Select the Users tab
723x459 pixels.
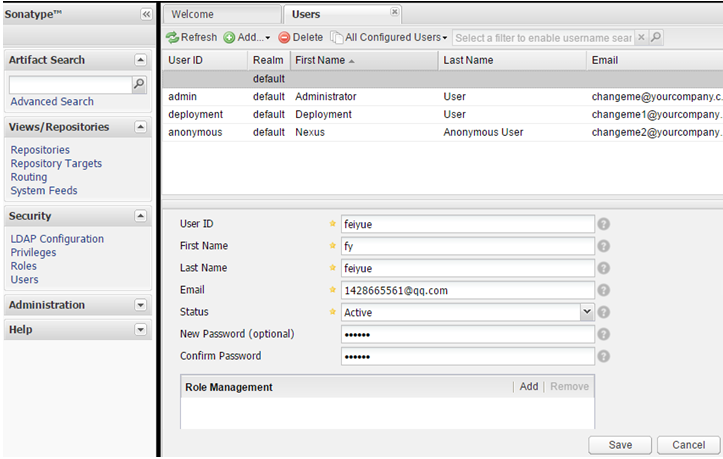[x=342, y=14]
